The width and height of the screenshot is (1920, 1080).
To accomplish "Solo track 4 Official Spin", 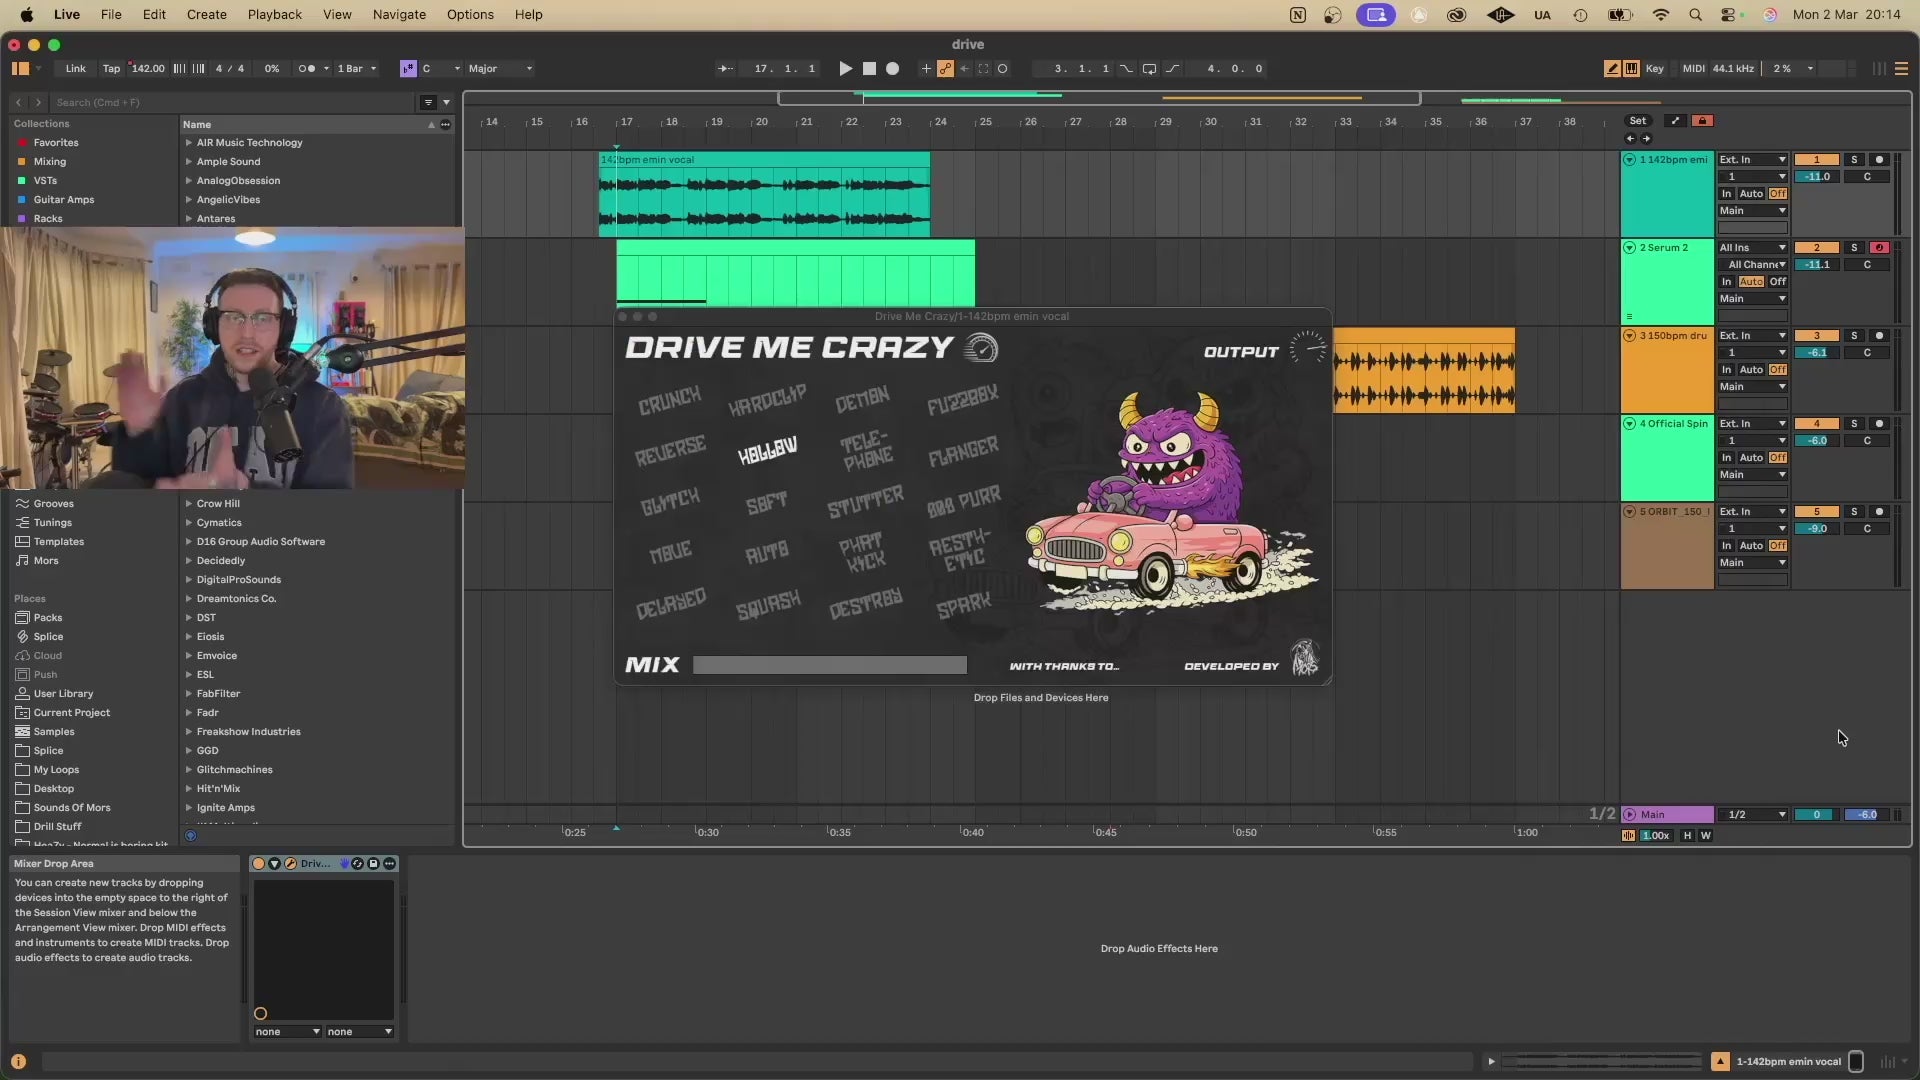I will (x=1854, y=424).
